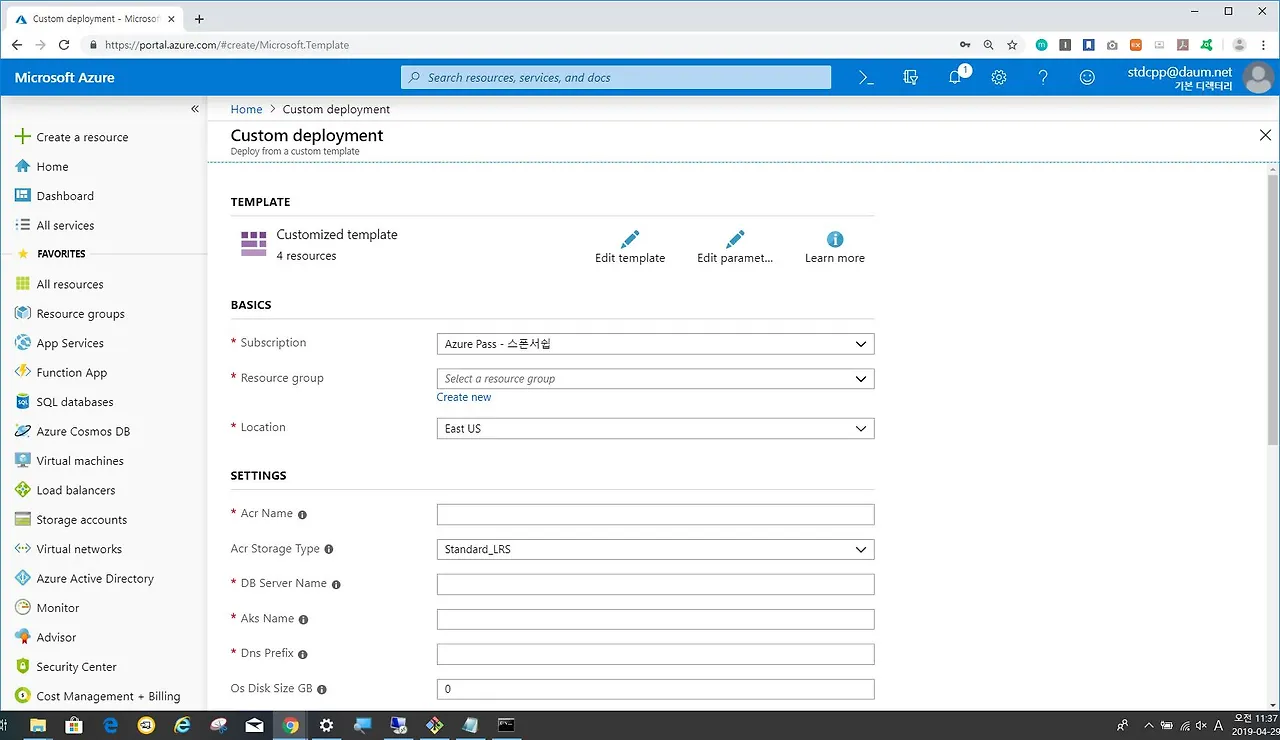Show info tooltip for Acr Storage Type

[329, 549]
